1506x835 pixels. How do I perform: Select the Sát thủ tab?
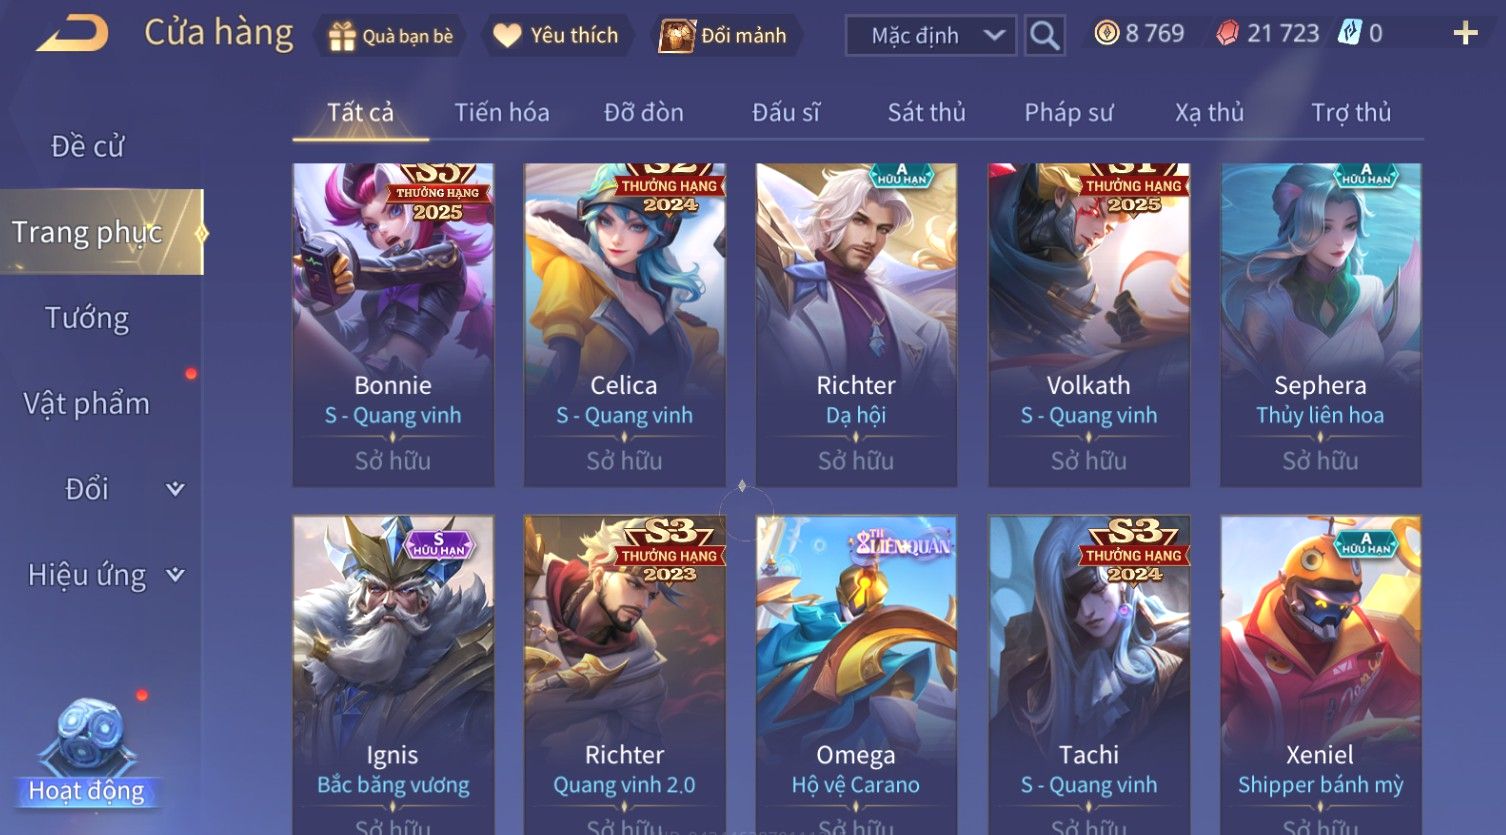pyautogui.click(x=926, y=113)
